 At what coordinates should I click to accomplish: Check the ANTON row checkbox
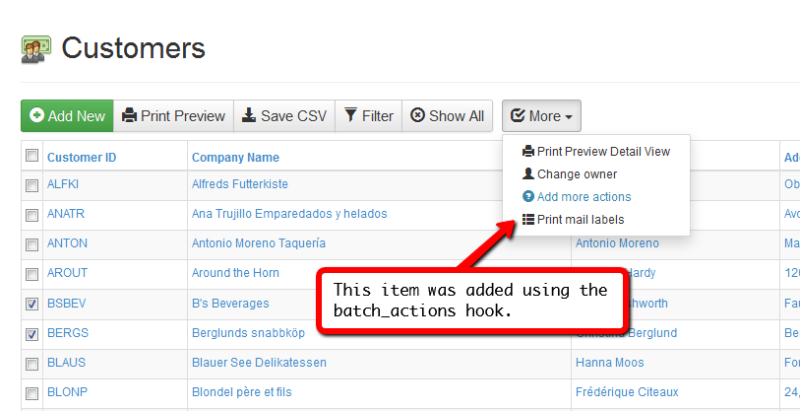pyautogui.click(x=32, y=244)
